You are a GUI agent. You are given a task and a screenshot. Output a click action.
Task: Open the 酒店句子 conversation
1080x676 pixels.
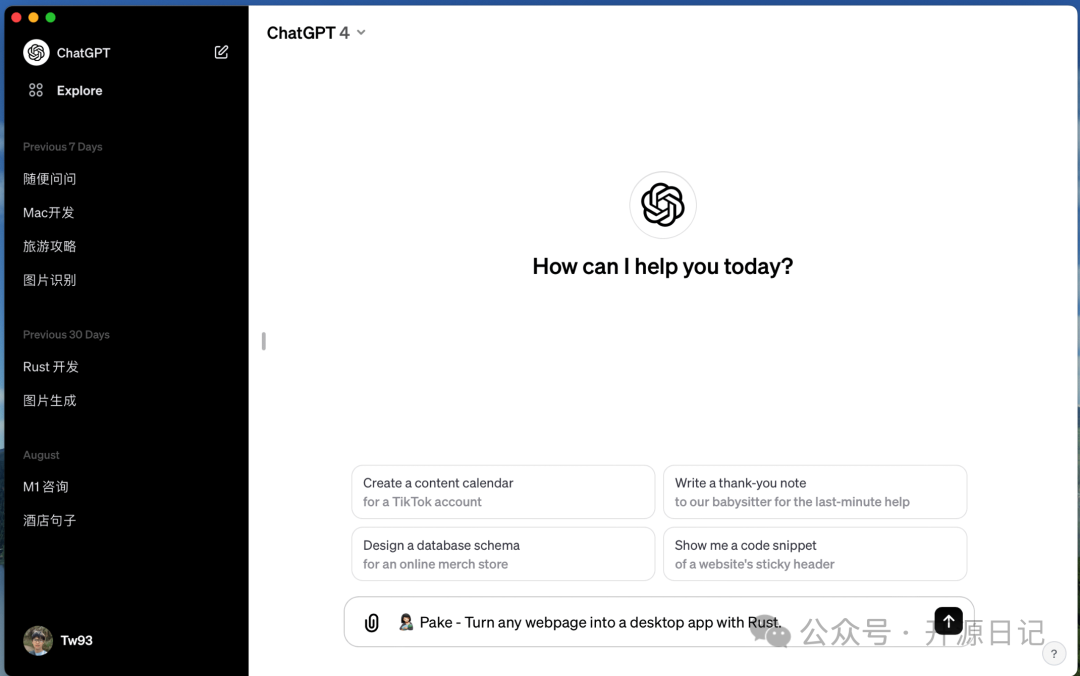(50, 520)
